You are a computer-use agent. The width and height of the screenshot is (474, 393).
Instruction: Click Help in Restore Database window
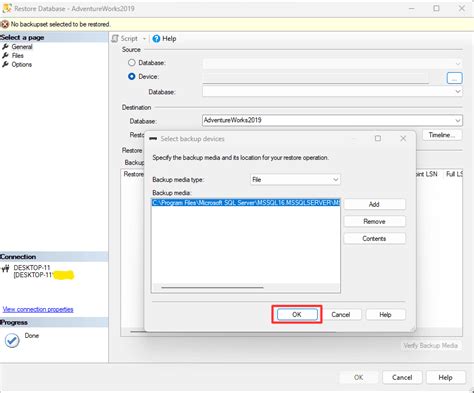pos(445,377)
